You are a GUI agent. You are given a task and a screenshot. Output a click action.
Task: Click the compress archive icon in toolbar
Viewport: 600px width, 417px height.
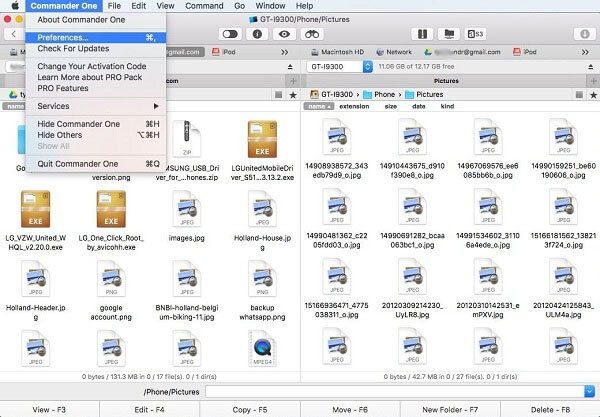pos(422,34)
